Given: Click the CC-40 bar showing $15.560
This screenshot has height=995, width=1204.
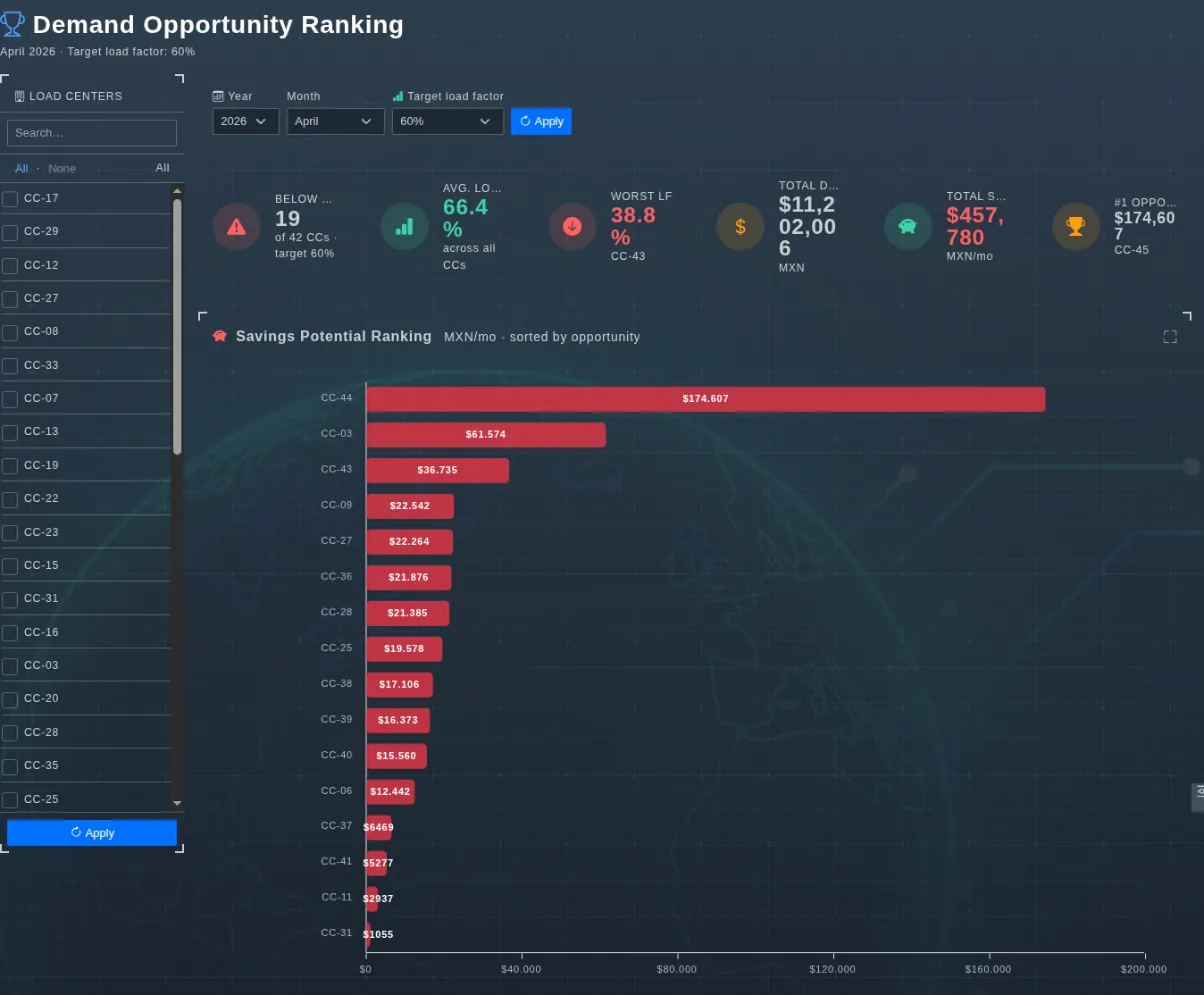Looking at the screenshot, I should (396, 756).
